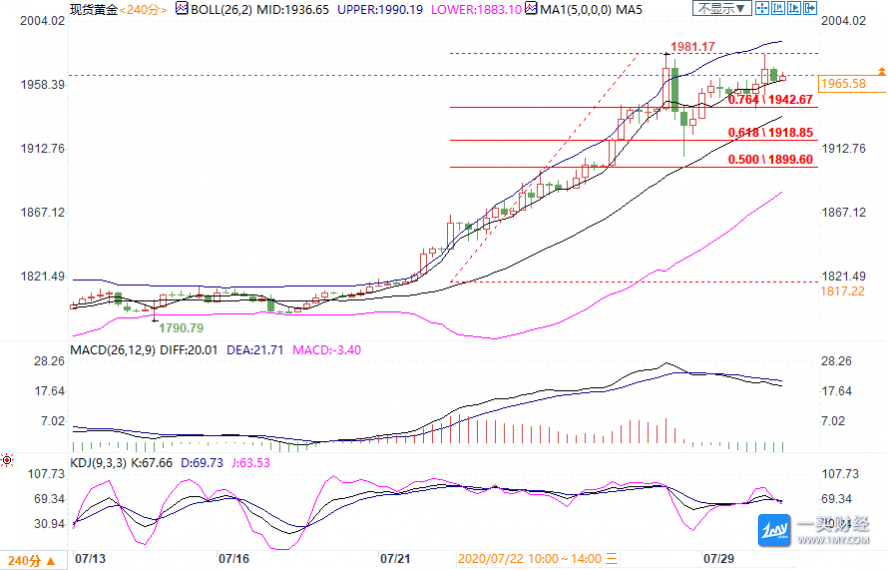The width and height of the screenshot is (888, 570).
Task: Click the MACD:-3.40 value
Action: tap(327, 350)
